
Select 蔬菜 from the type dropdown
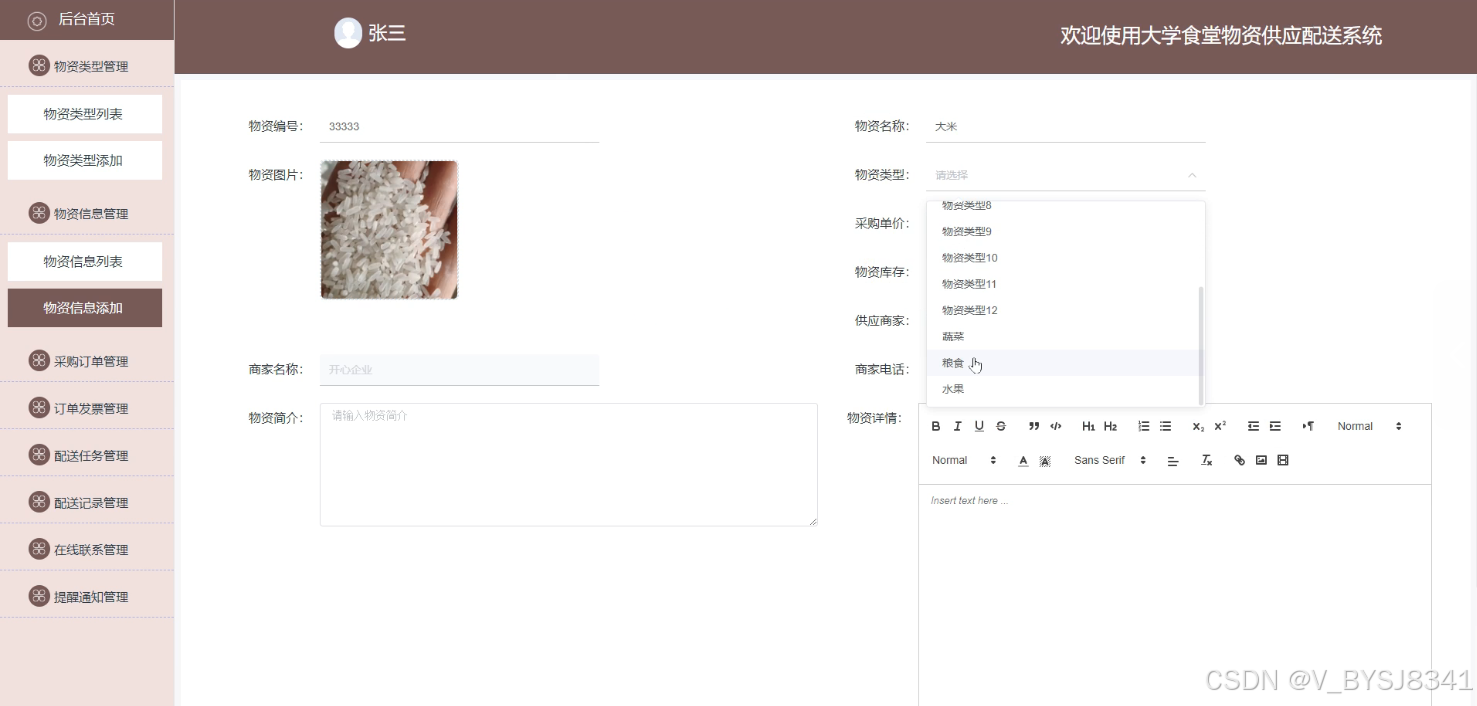[x=1062, y=337]
